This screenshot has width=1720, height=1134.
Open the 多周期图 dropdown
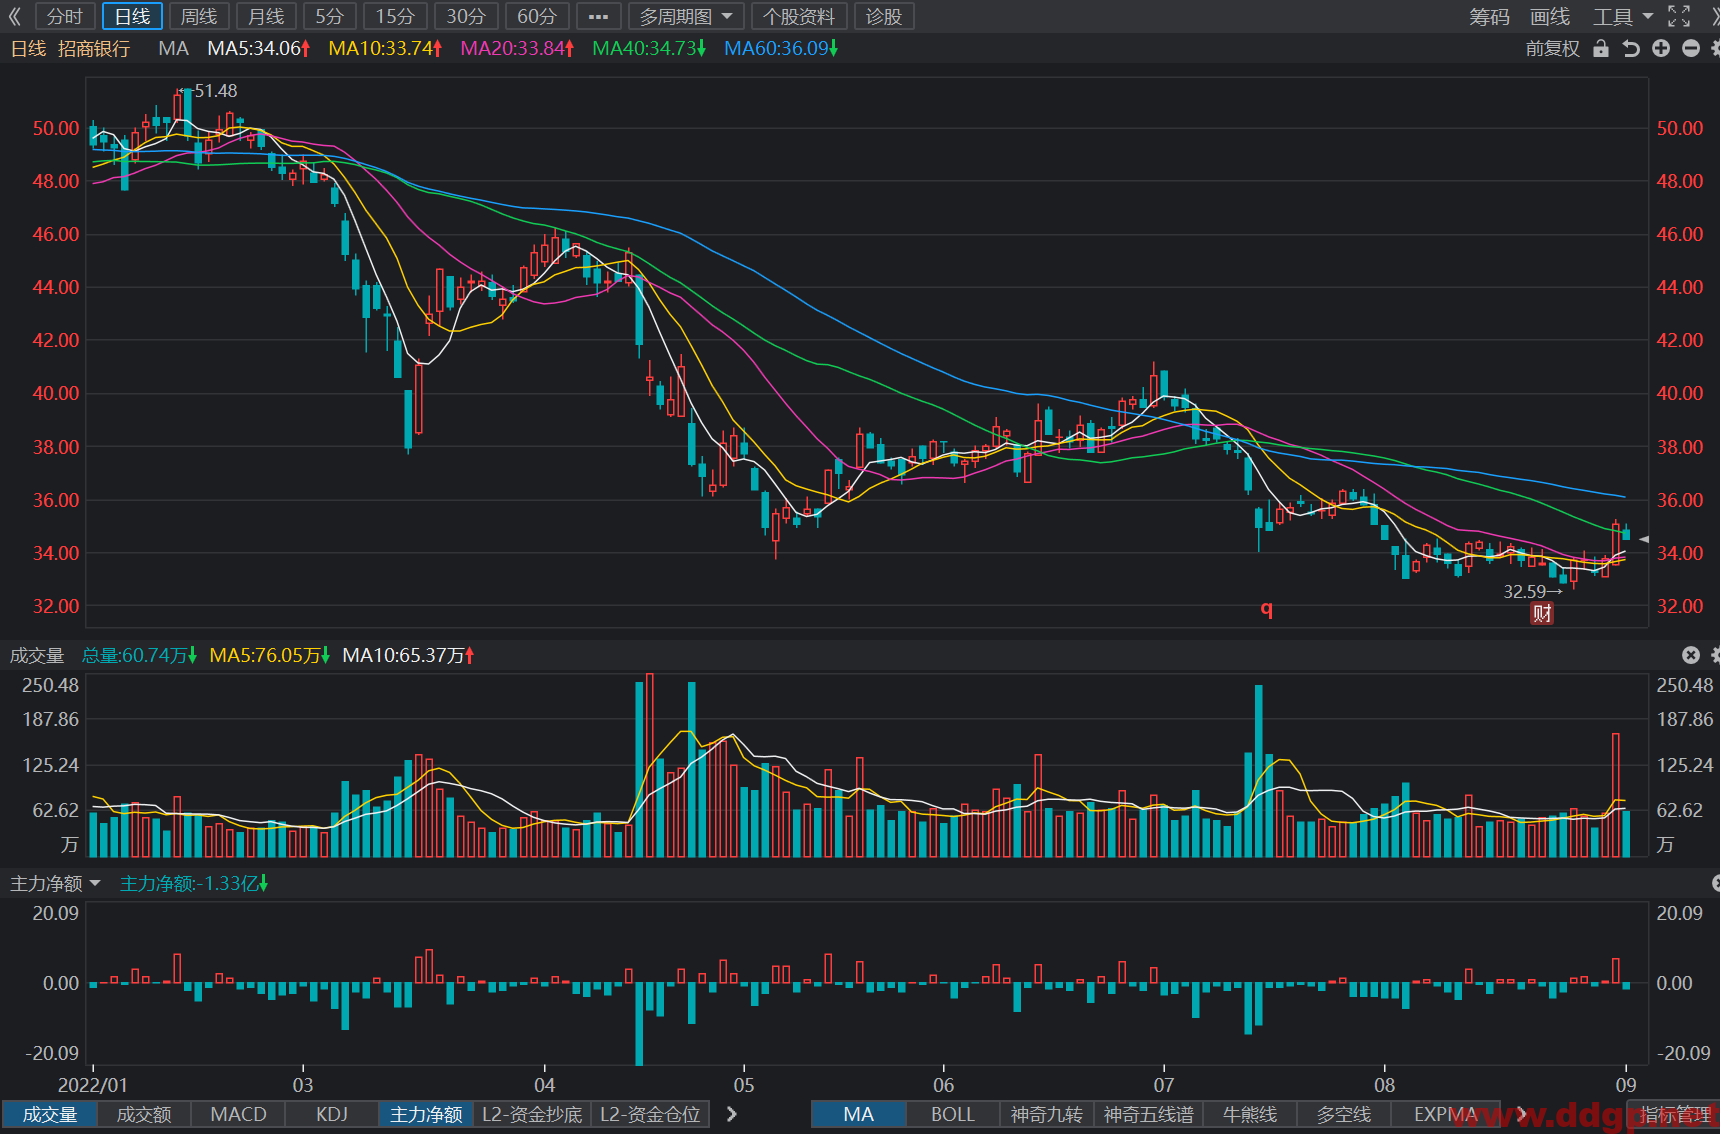point(686,17)
